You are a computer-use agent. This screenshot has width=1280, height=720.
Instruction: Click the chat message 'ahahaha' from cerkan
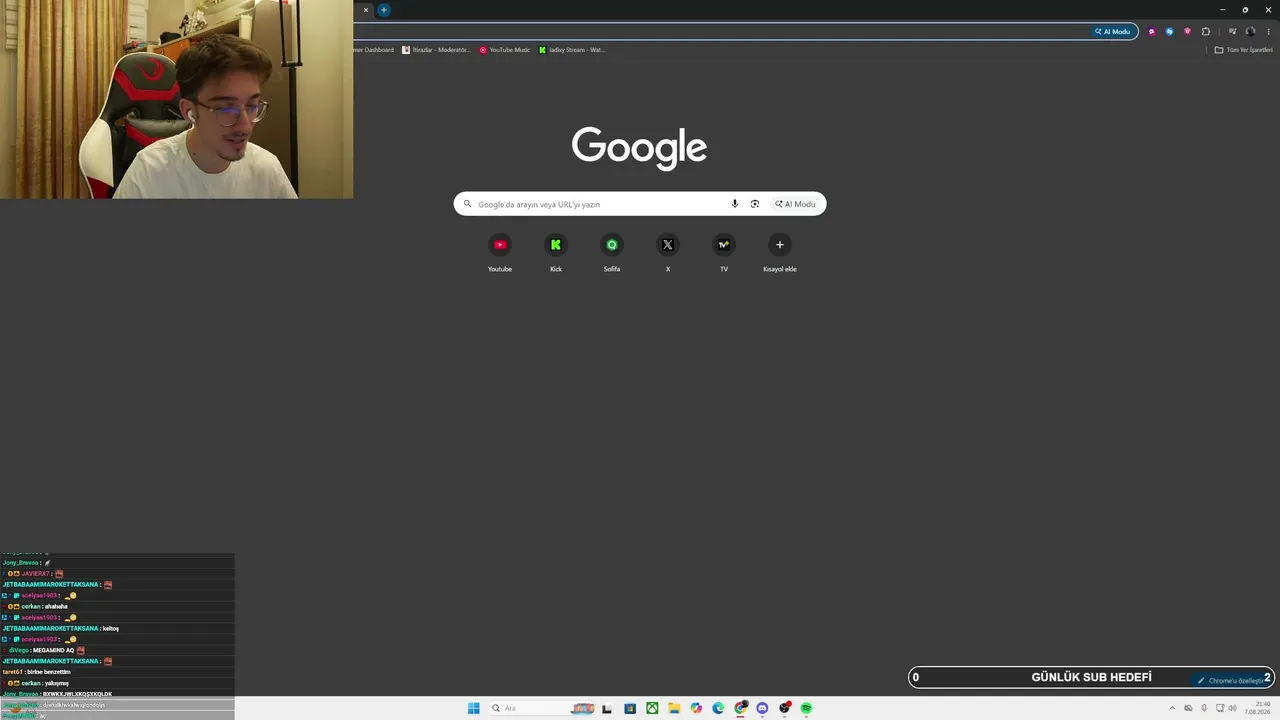(56, 606)
